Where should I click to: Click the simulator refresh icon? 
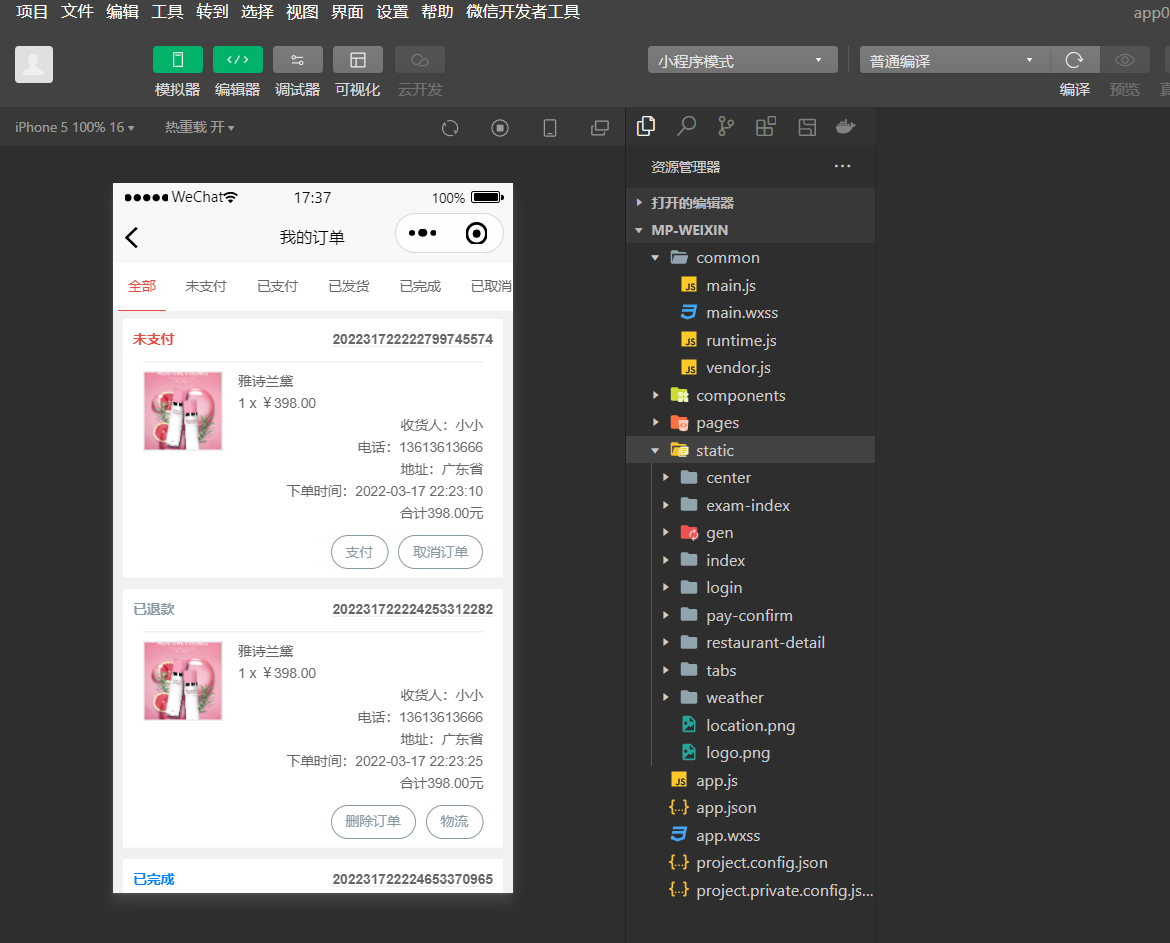pyautogui.click(x=450, y=128)
